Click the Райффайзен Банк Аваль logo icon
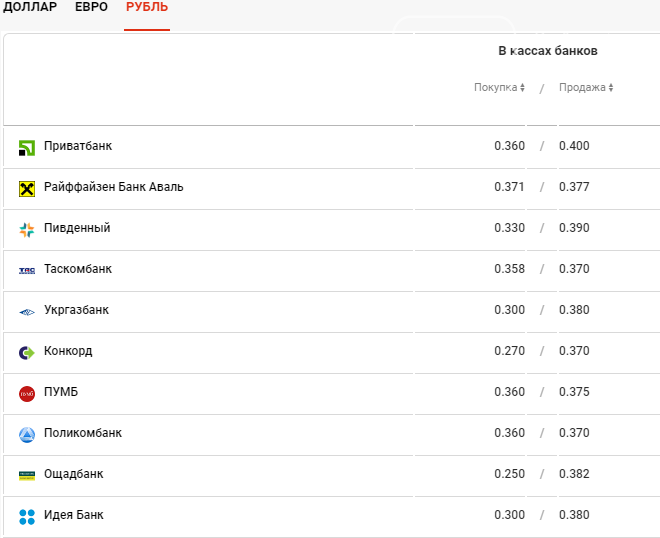660x538 pixels. 27,188
